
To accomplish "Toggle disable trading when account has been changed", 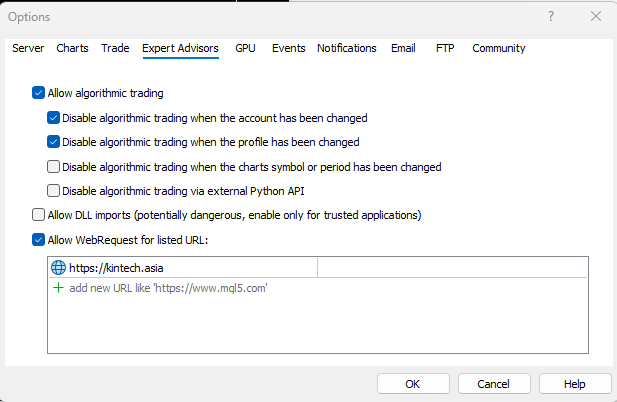I will (x=53, y=118).
